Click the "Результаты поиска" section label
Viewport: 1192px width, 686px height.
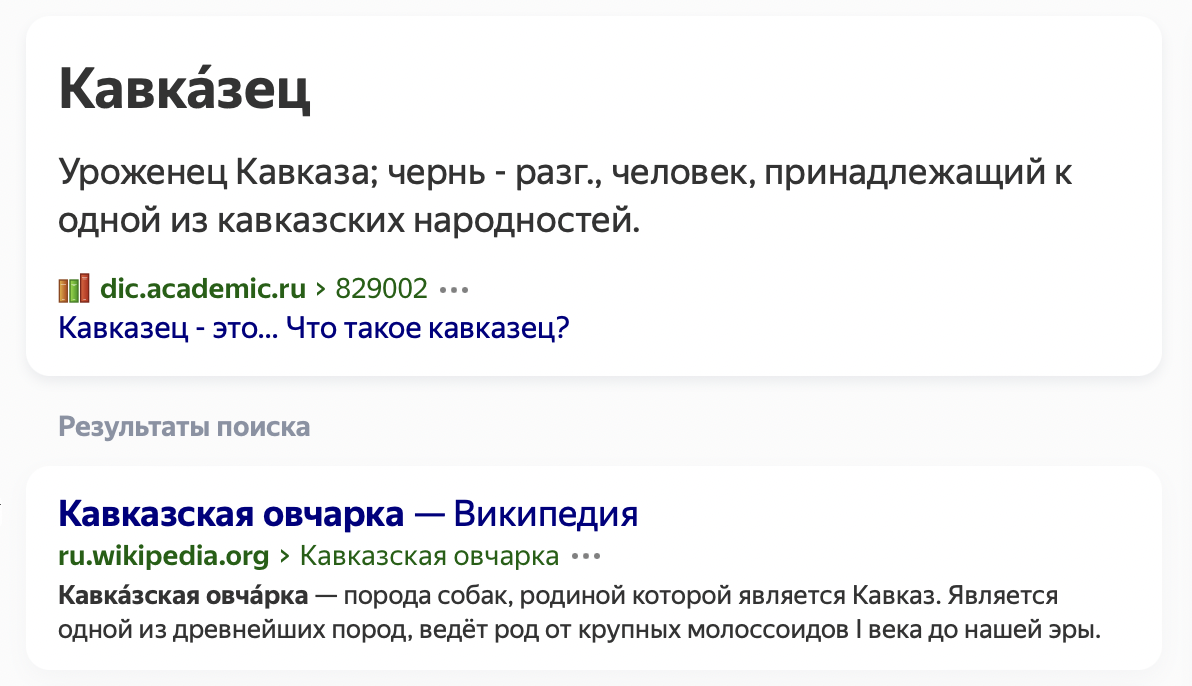pos(185,427)
